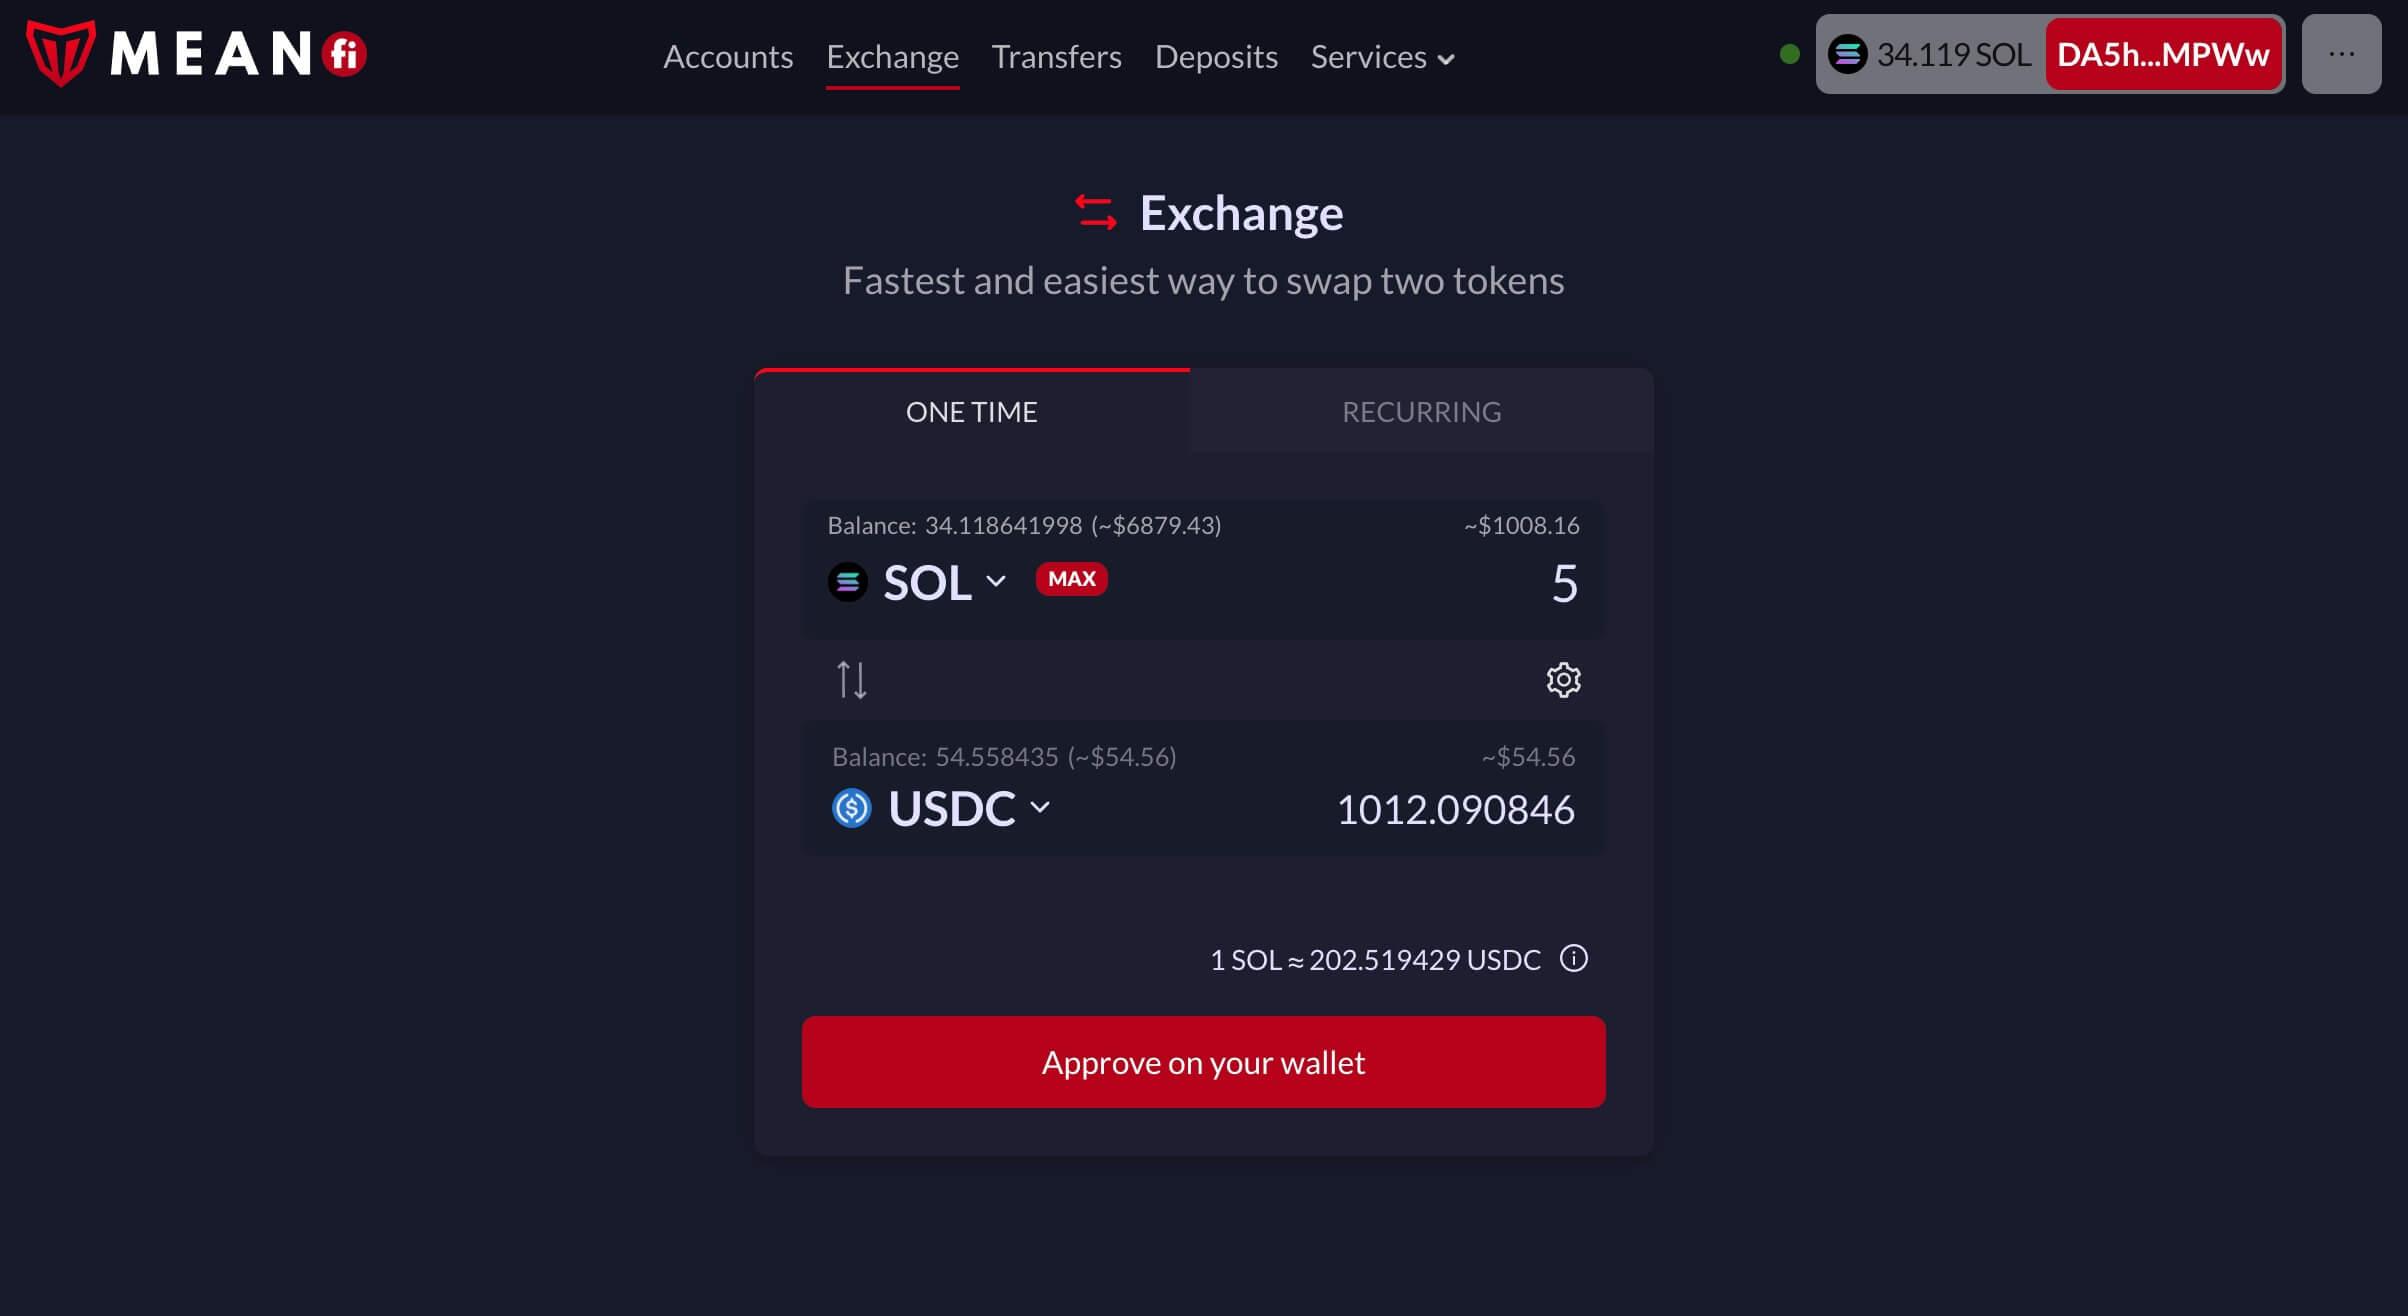Open wallet address DA5h...MPWw
The width and height of the screenshot is (2408, 1316).
[2163, 54]
